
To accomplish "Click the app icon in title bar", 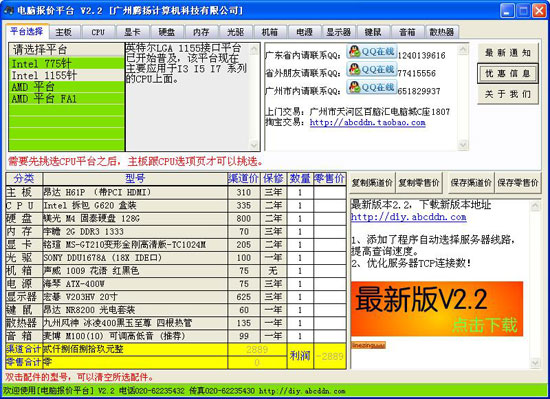I will click(8, 11).
